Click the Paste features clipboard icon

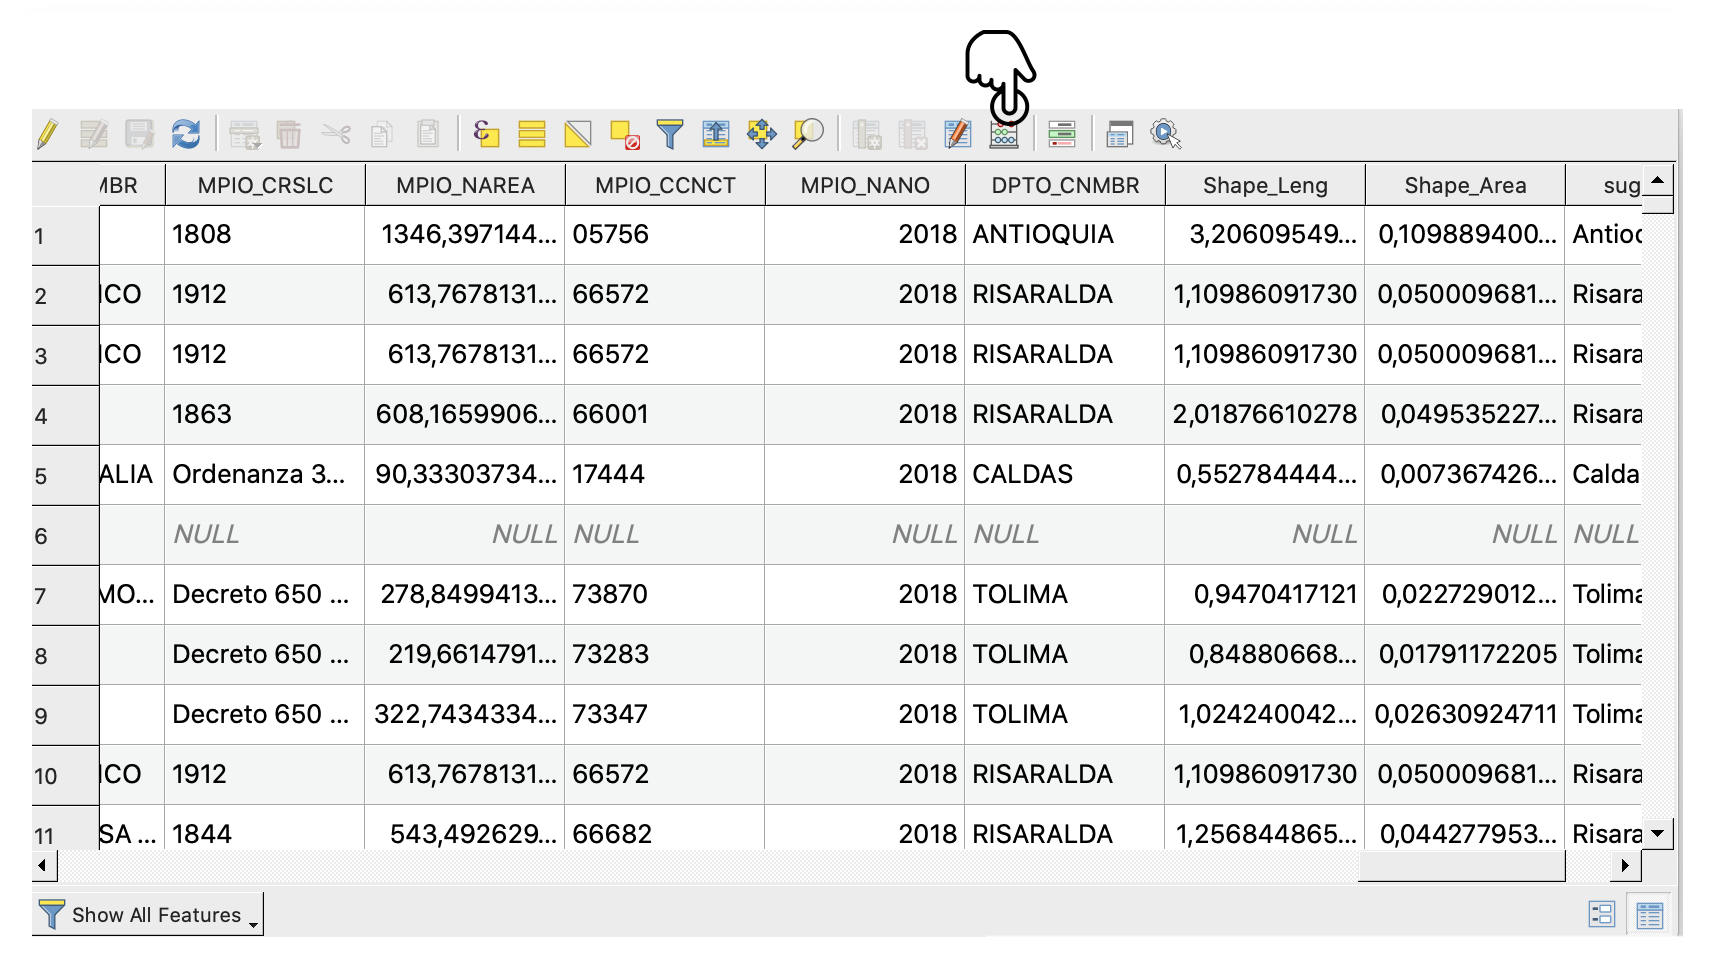(x=428, y=133)
